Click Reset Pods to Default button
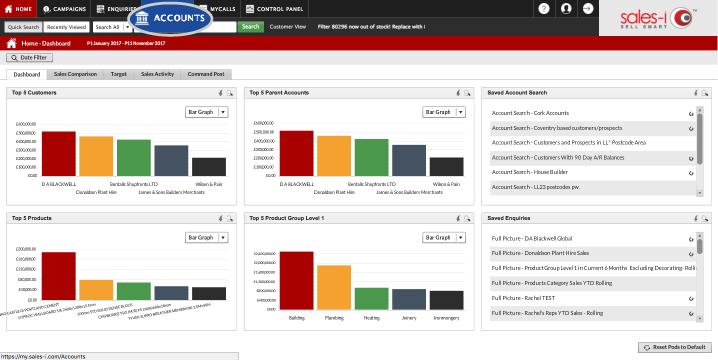718x360 pixels. point(674,347)
